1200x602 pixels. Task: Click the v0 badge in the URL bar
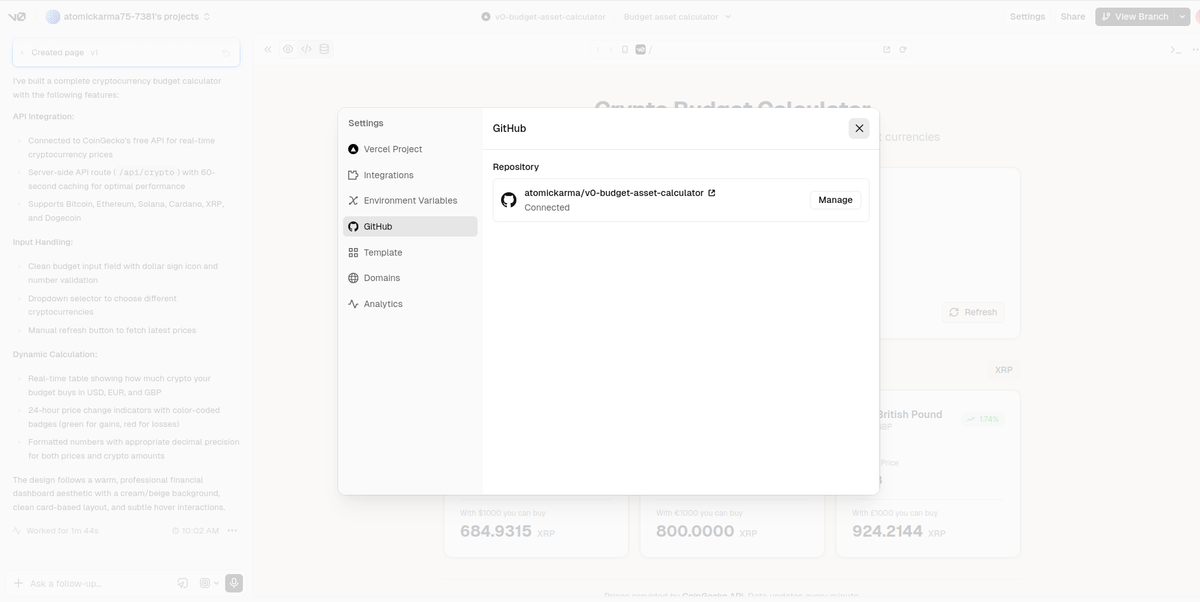point(641,49)
